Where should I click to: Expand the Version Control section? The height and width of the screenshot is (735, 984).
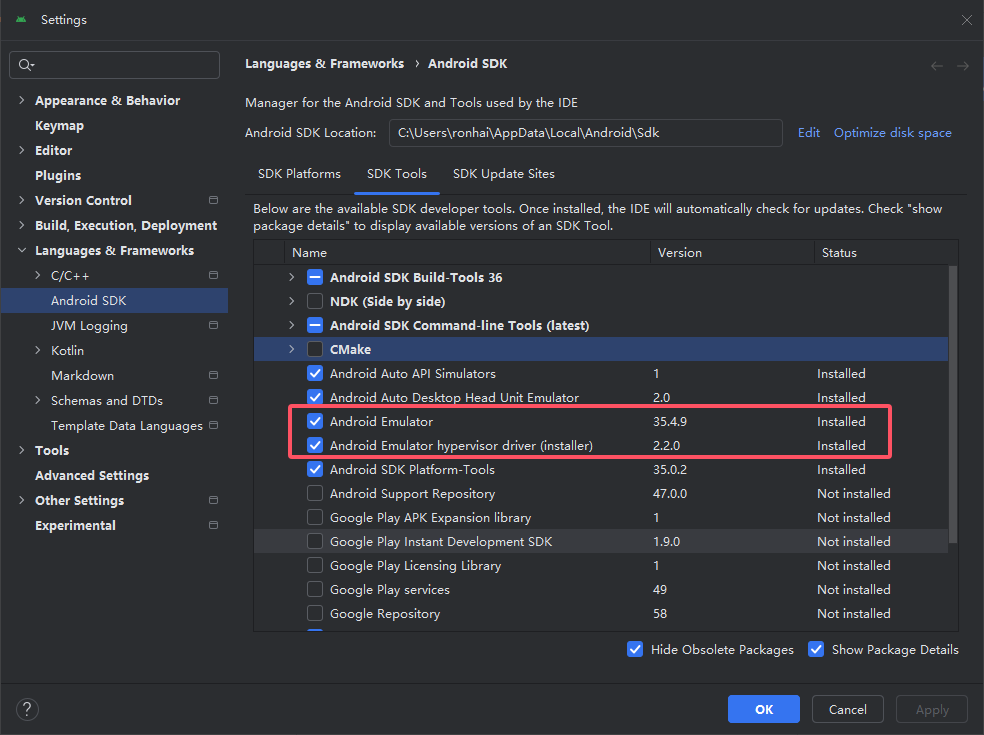click(22, 200)
